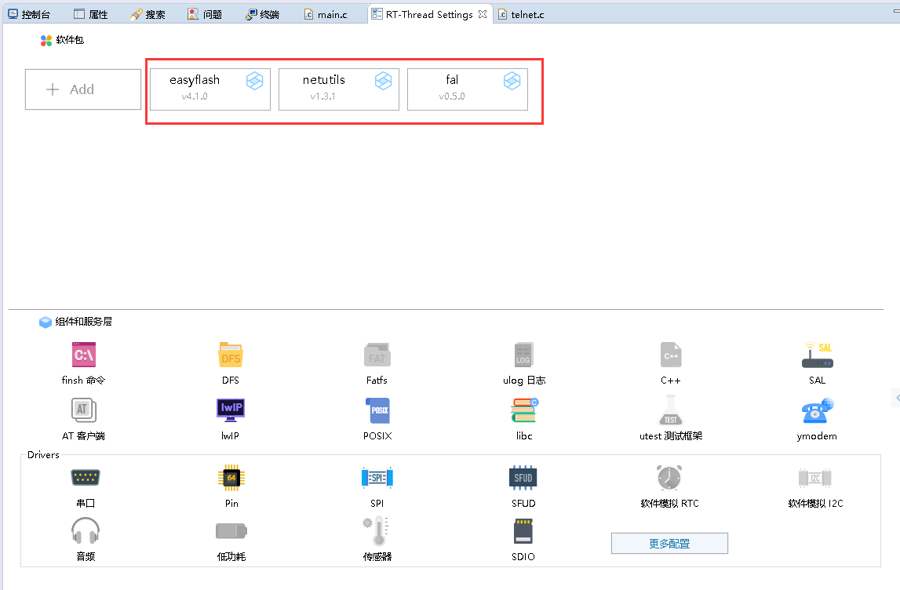Switch to the 控制台 console tab
Image resolution: width=900 pixels, height=590 pixels.
[x=30, y=15]
